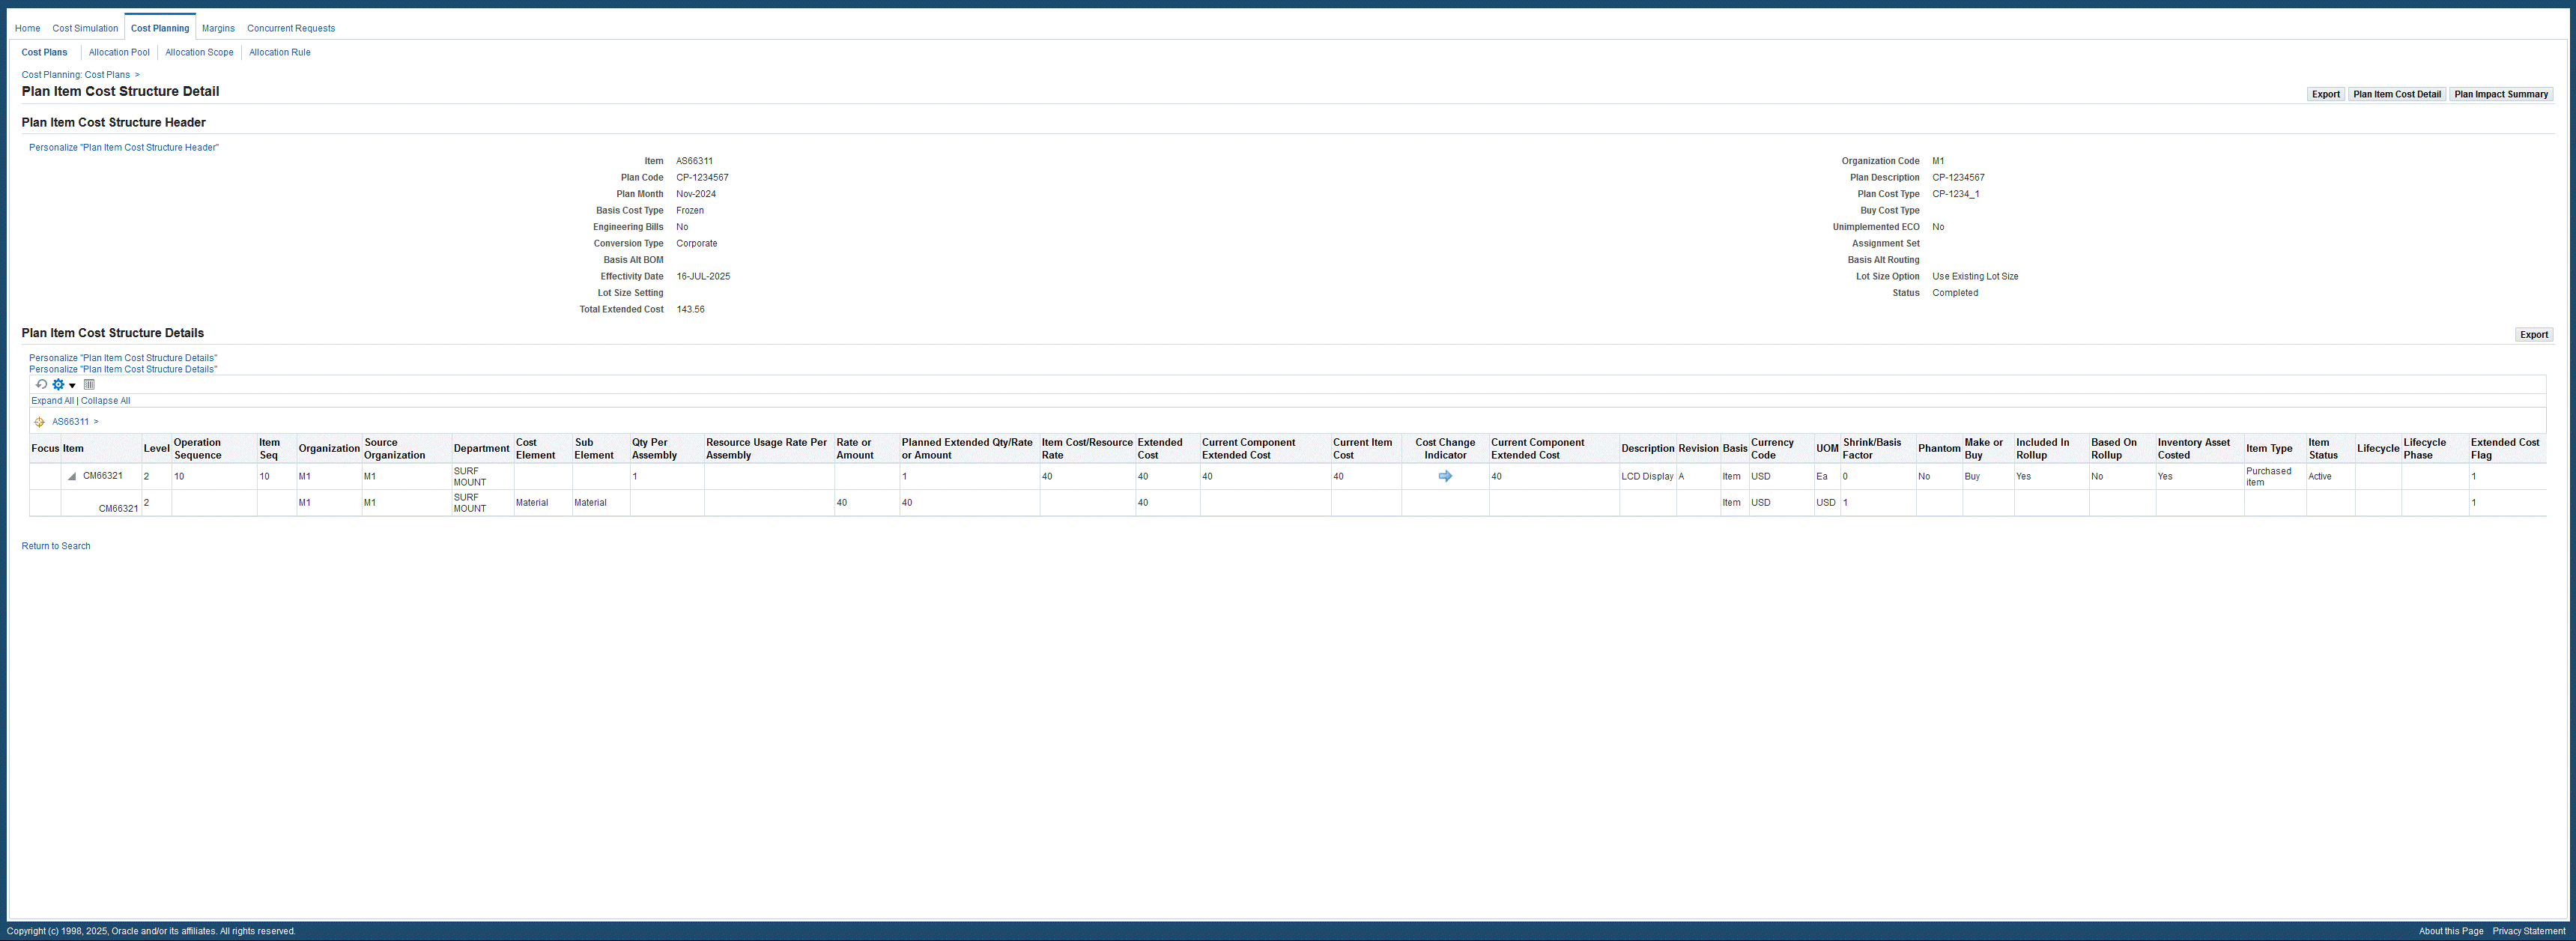Image resolution: width=2576 pixels, height=941 pixels.
Task: Click the Plan Impact Summary button
Action: coord(2500,94)
